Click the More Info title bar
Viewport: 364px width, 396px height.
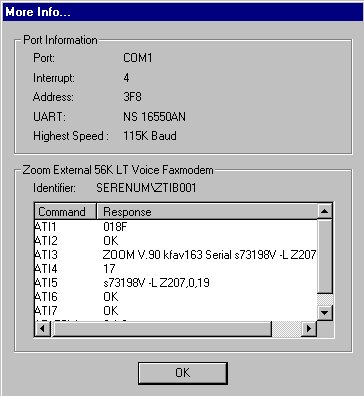pyautogui.click(x=182, y=12)
